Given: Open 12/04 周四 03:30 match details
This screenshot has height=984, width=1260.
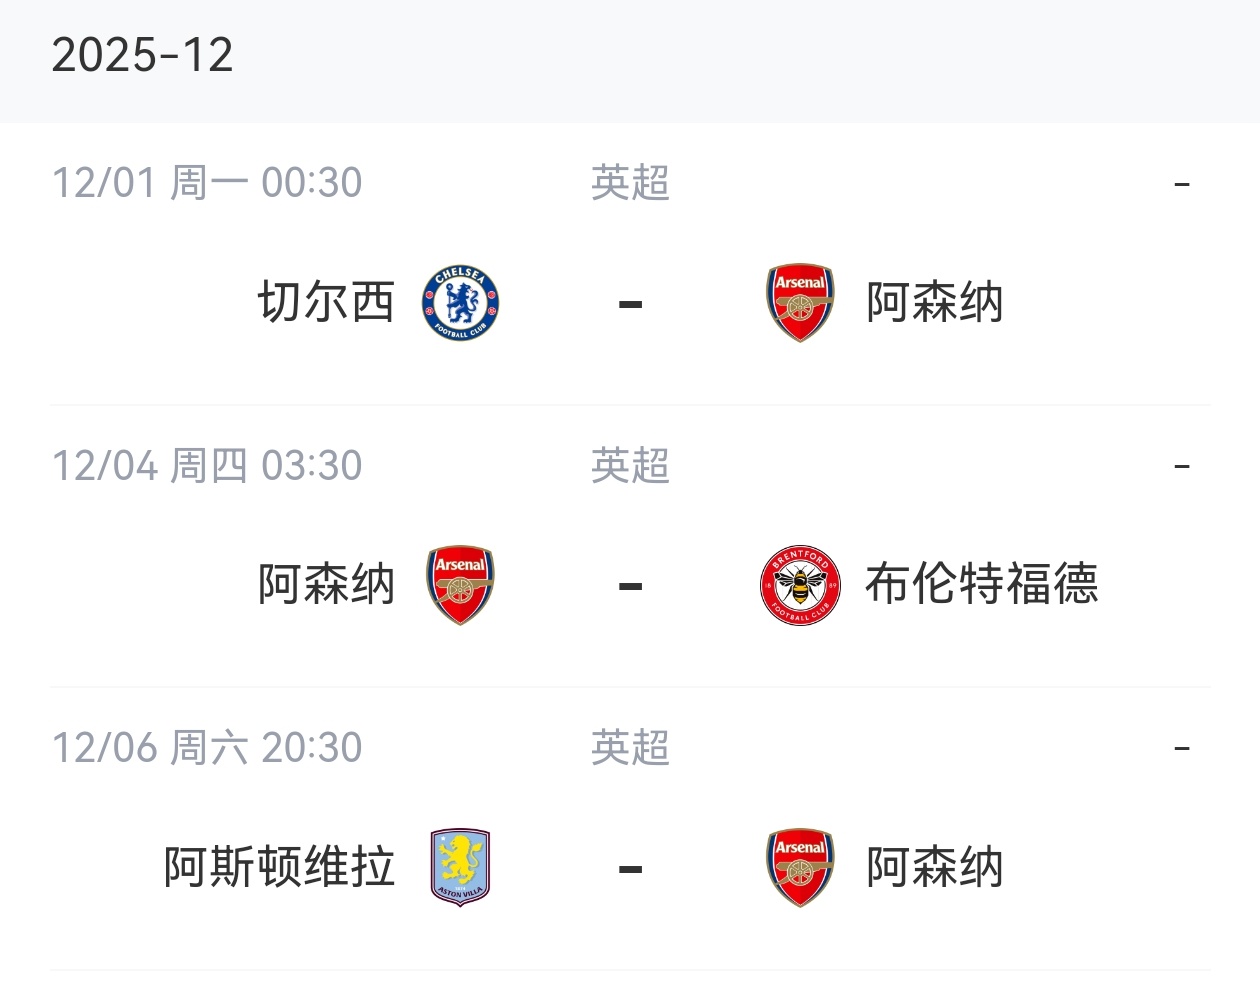Looking at the screenshot, I should click(x=207, y=466).
